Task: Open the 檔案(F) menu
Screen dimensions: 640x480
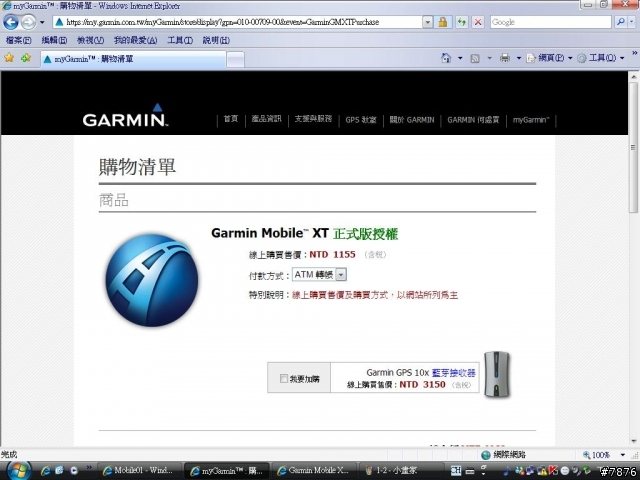Action: click(18, 40)
